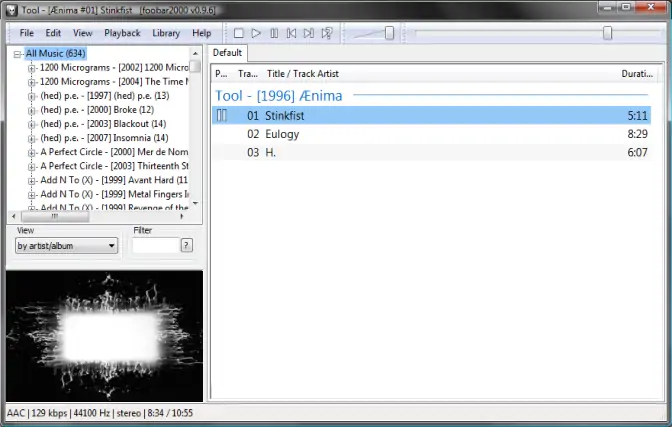Click the Playing column header
Screen dimensions: 672x427
pyautogui.click(x=221, y=74)
